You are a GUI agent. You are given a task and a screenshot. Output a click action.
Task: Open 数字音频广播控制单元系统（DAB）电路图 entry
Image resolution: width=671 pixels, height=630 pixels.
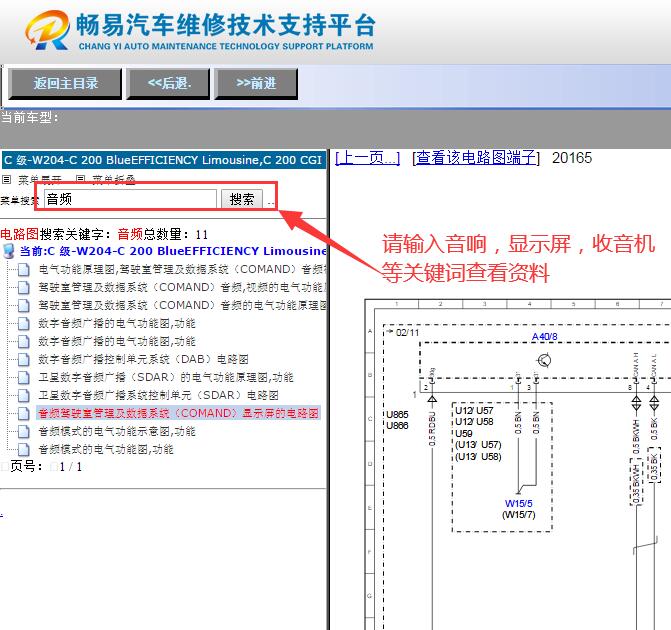tap(143, 360)
